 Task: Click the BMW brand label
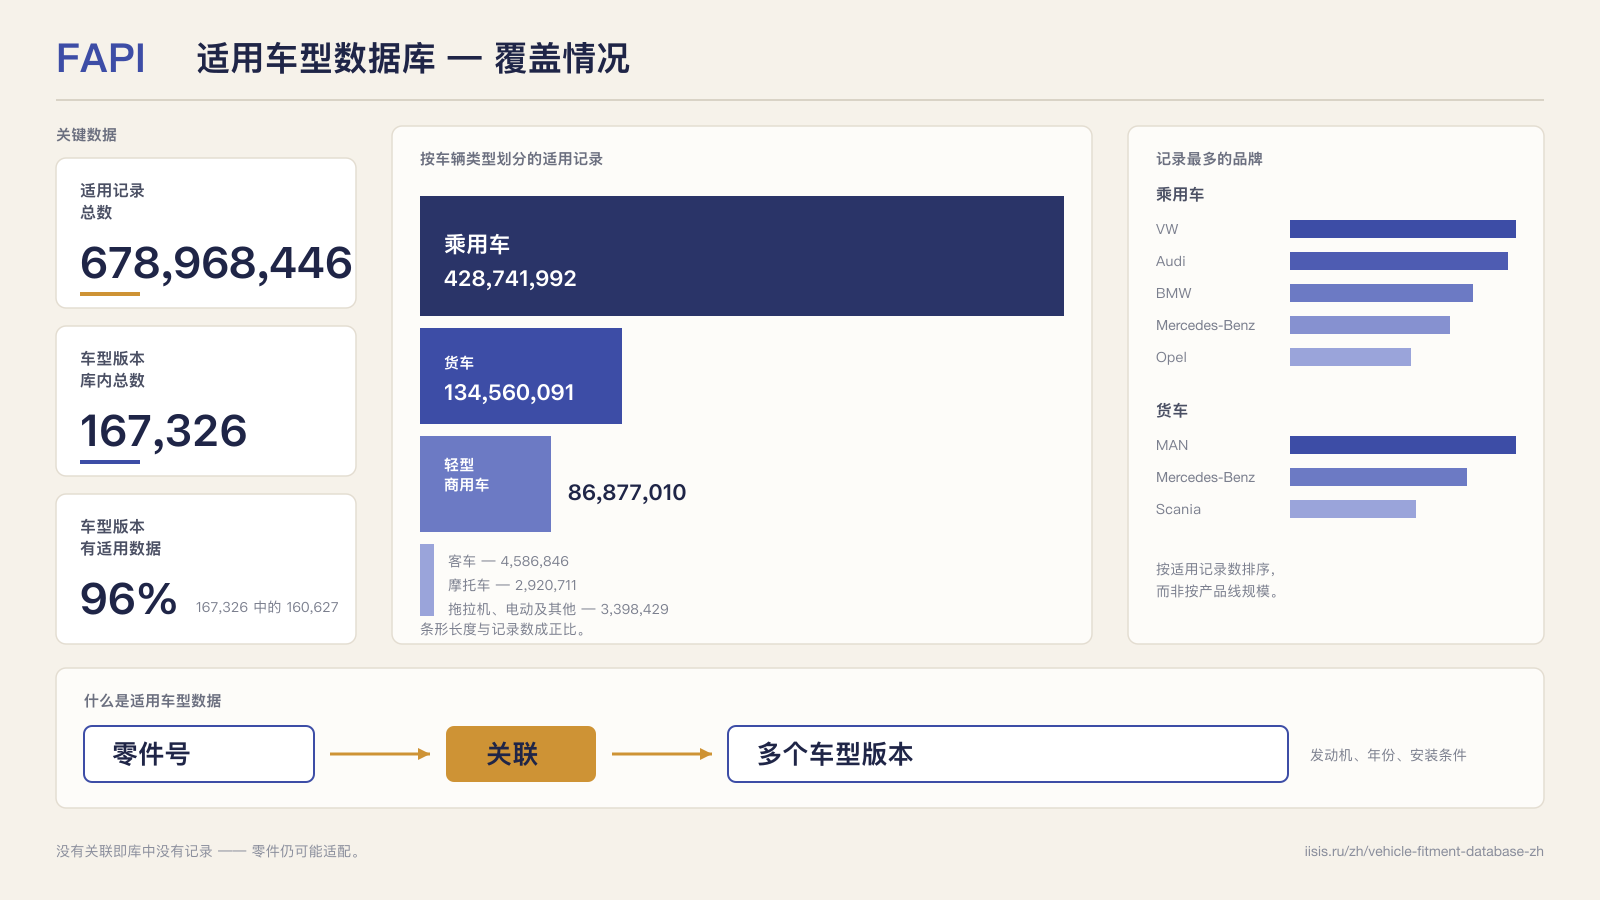[x=1174, y=293]
